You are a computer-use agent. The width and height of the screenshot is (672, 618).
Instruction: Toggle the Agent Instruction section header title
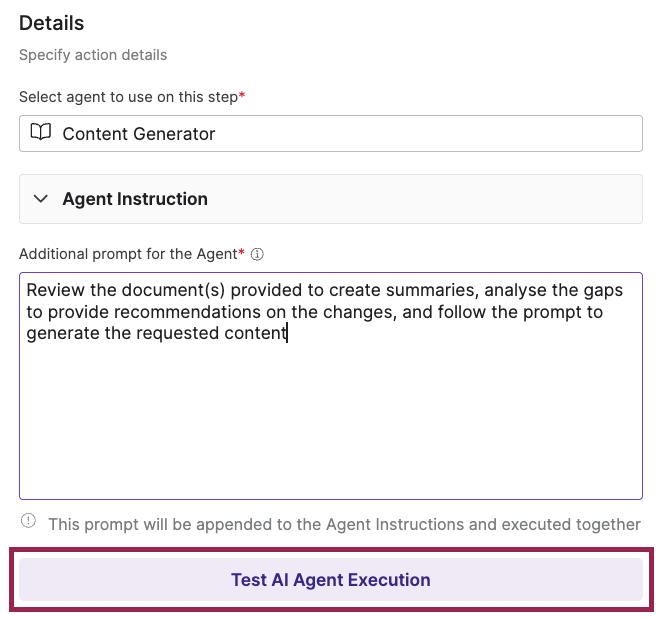coord(135,199)
